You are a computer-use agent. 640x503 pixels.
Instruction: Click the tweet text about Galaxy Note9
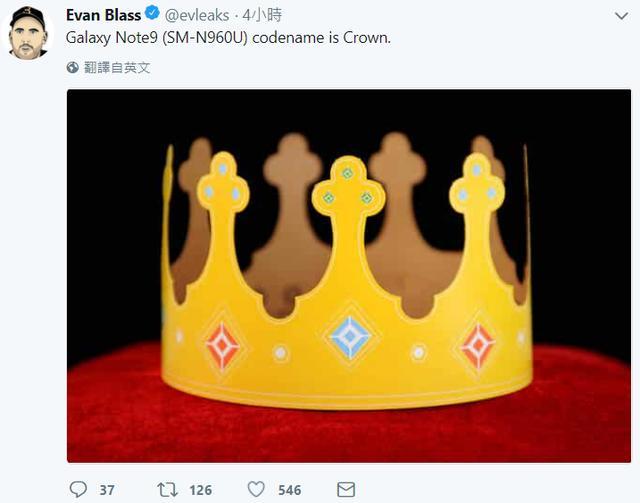pos(228,38)
